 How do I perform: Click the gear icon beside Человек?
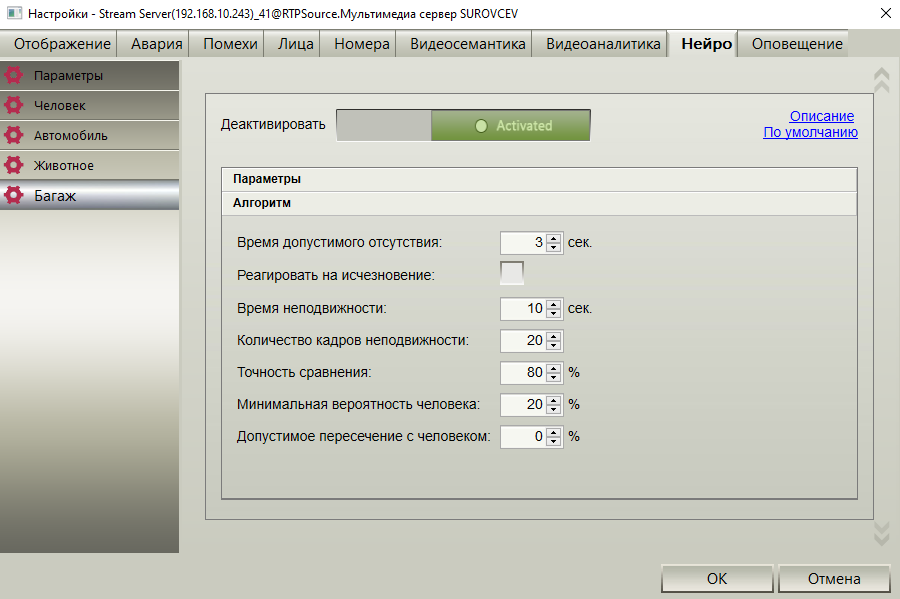(13, 105)
